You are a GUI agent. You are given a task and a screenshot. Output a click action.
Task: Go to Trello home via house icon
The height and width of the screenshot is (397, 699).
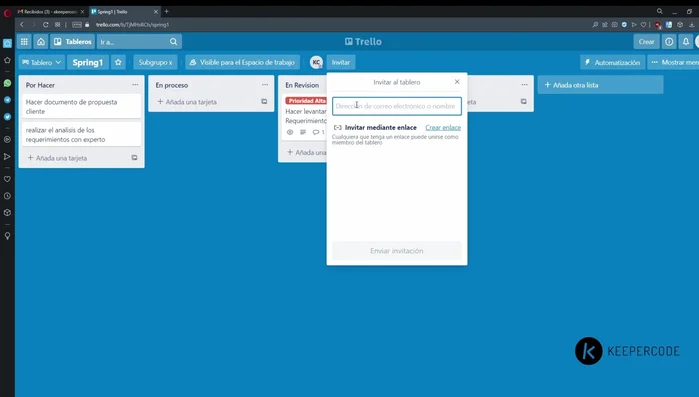click(x=41, y=41)
